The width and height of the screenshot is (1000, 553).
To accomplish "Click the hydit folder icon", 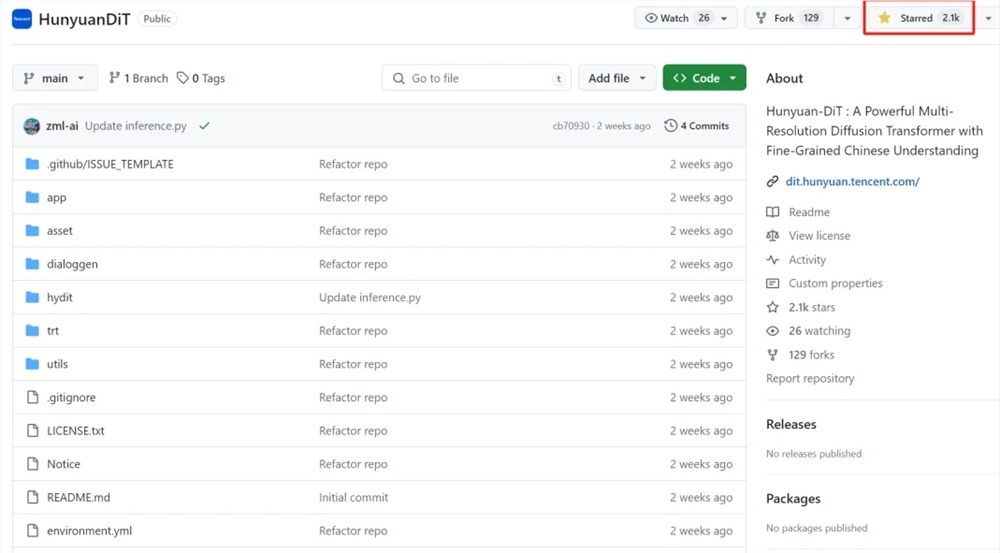I will 32,297.
